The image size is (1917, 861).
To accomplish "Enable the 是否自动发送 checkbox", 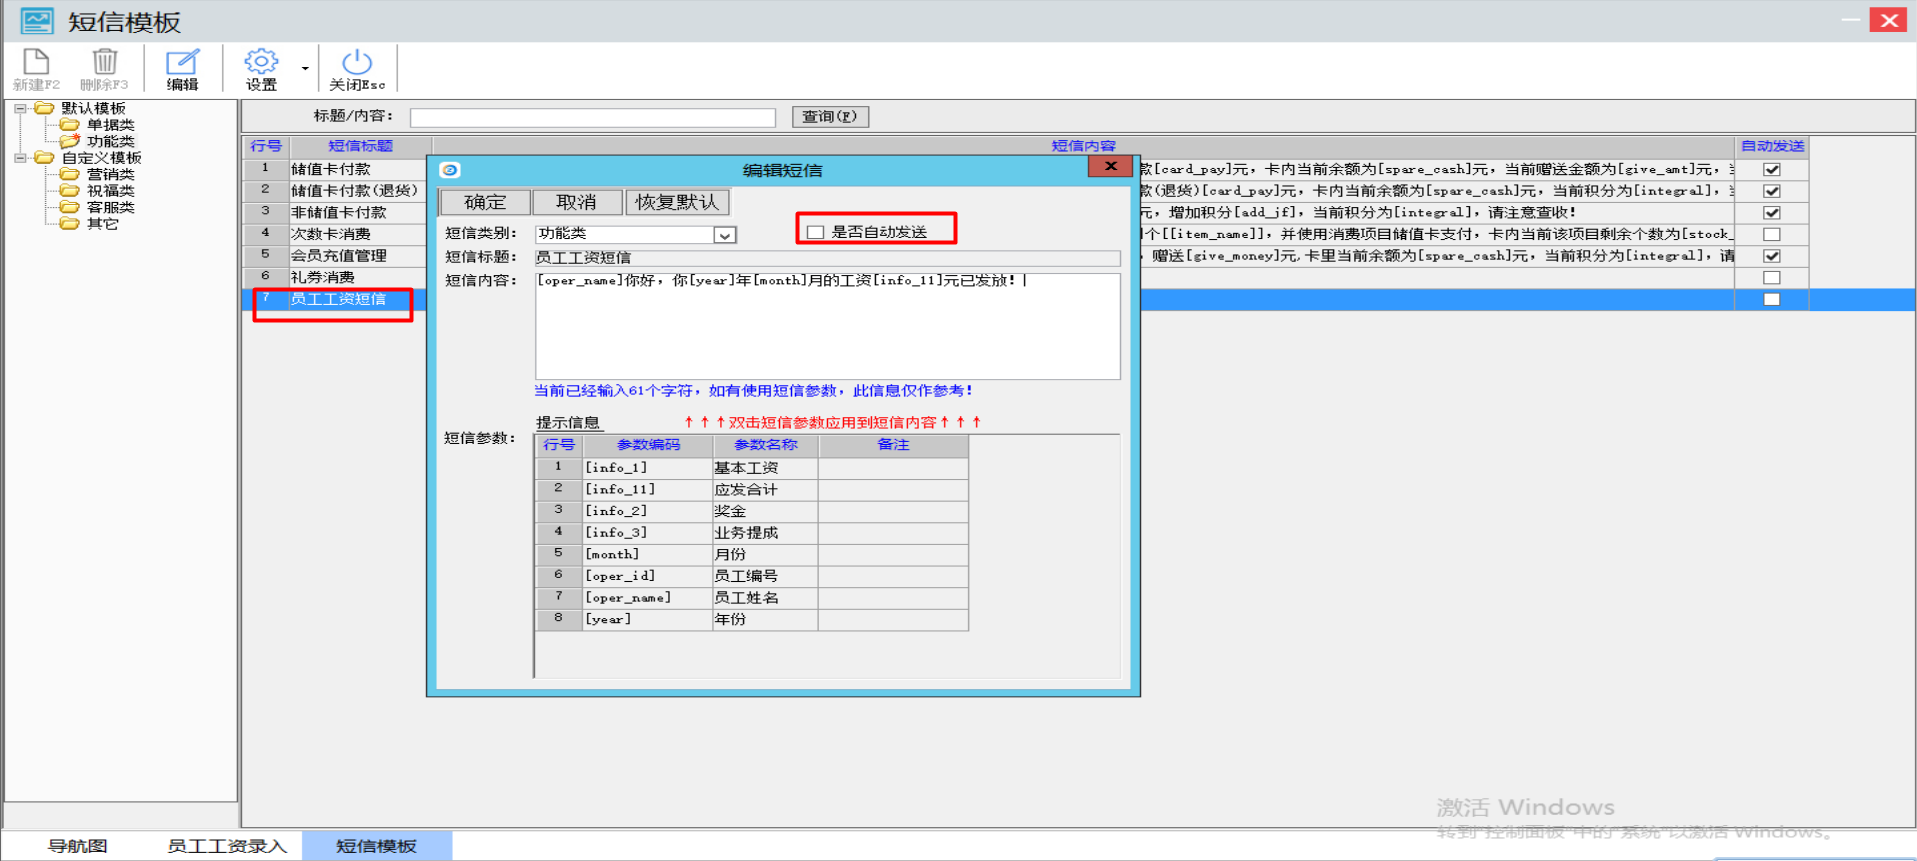I will coord(816,232).
